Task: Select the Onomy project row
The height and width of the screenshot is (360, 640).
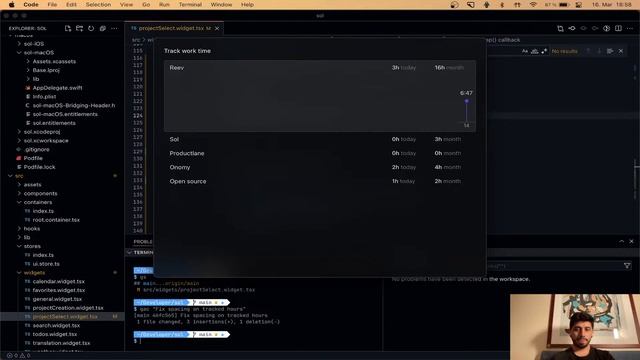Action: tap(320, 167)
